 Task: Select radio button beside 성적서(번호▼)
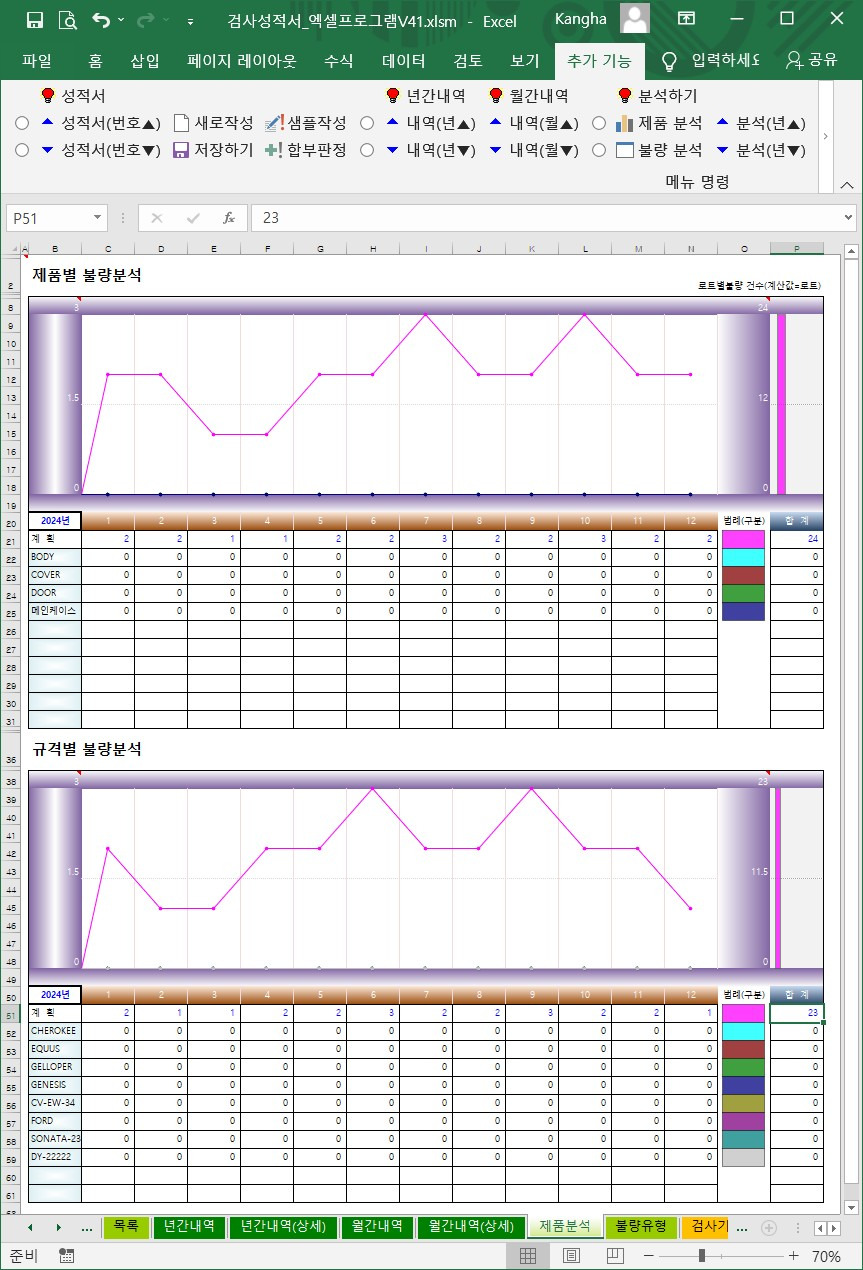pos(22,151)
